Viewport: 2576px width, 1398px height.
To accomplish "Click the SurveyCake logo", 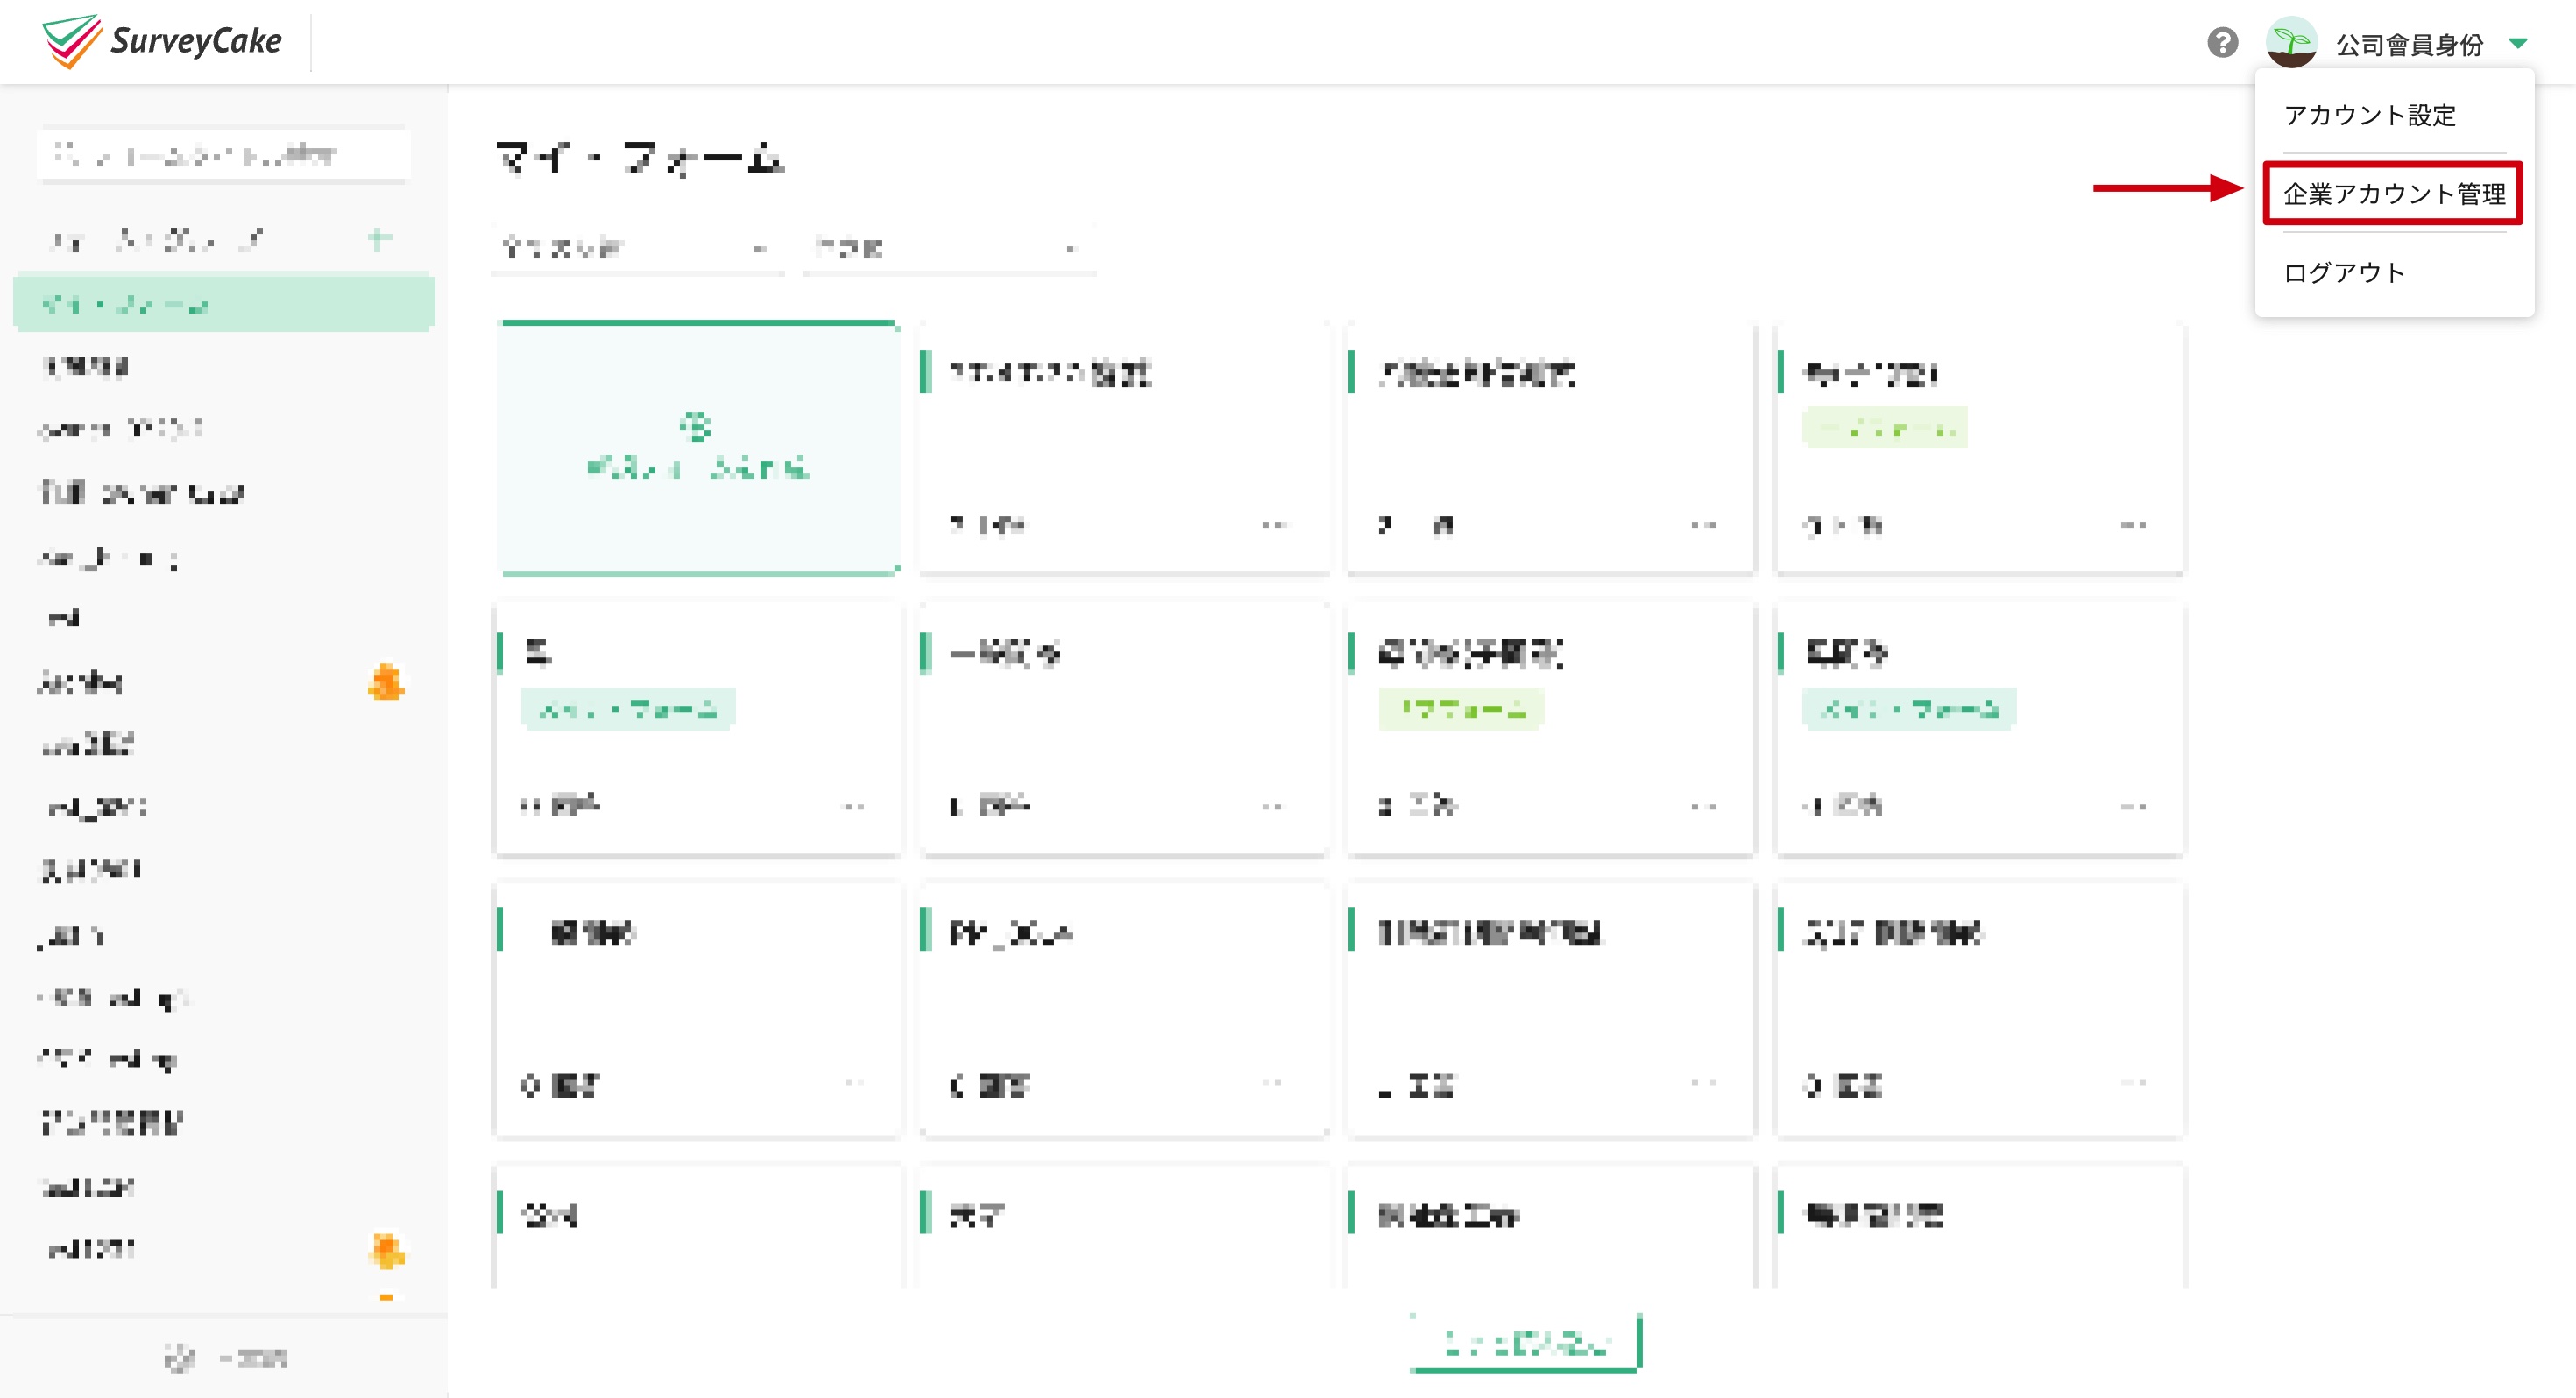I will 162,41.
